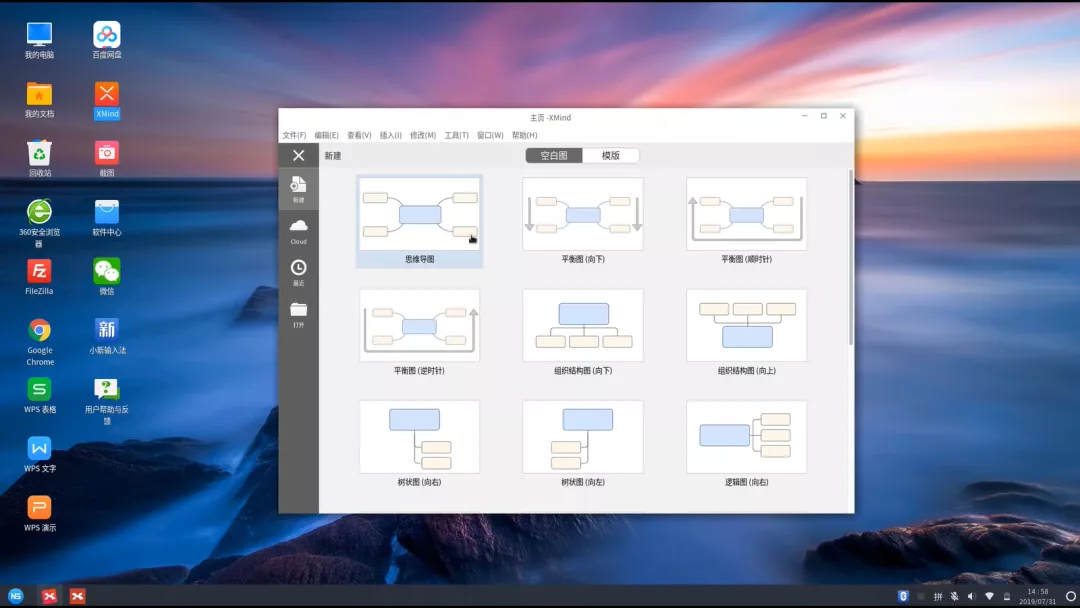Open the 编辑(E) menu
This screenshot has height=608, width=1080.
(x=326, y=136)
